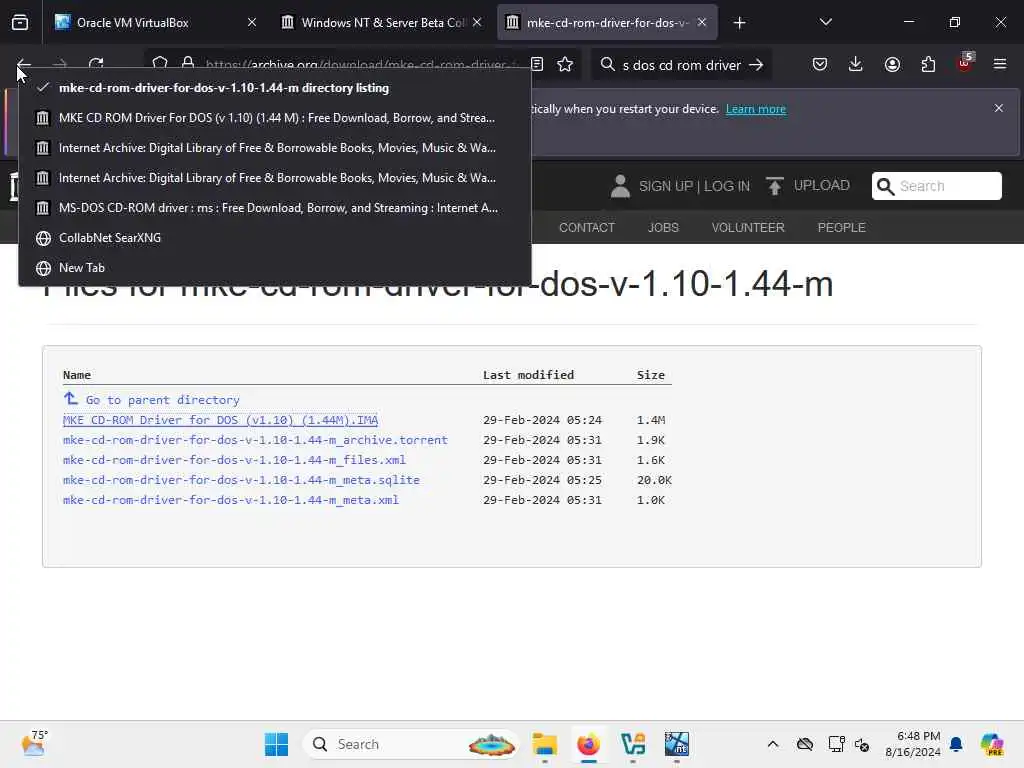
Task: Click the Learn more link in notification
Action: pyautogui.click(x=756, y=109)
